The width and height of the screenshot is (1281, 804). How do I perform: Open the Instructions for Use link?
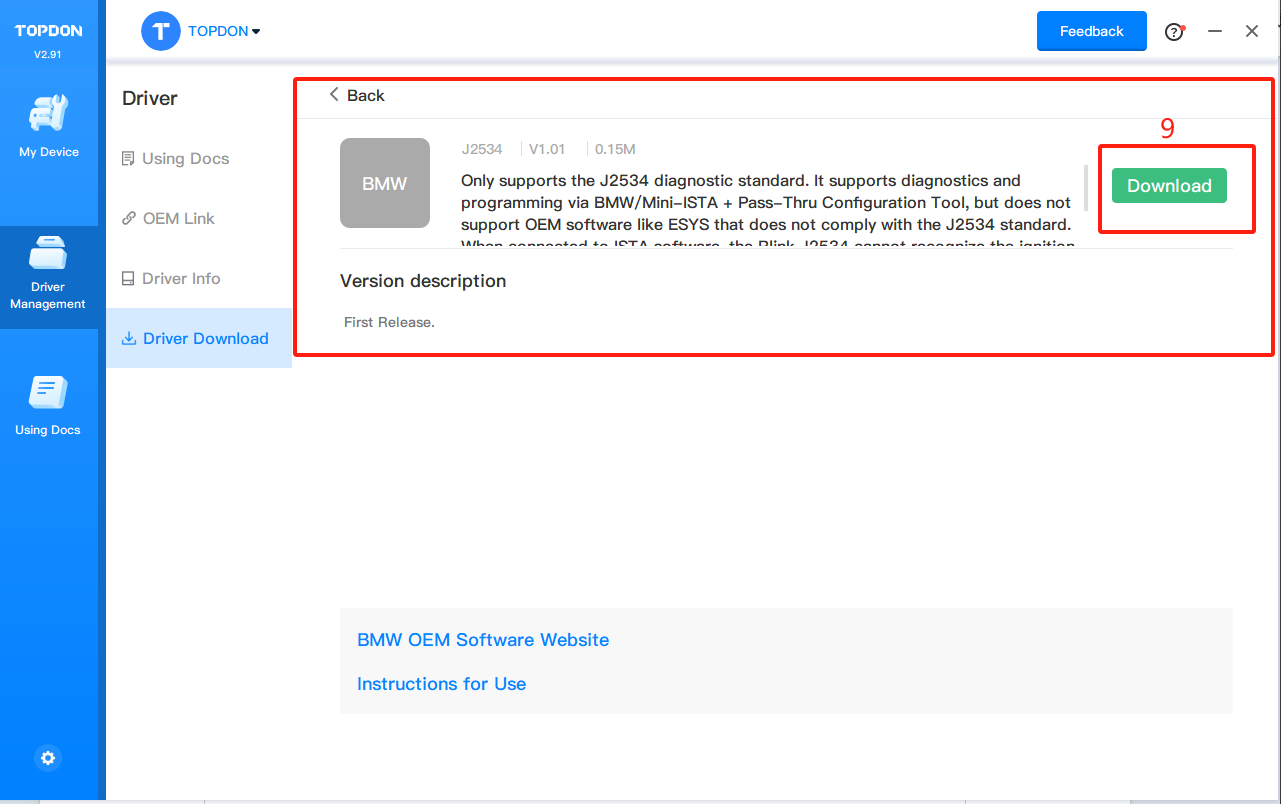441,684
